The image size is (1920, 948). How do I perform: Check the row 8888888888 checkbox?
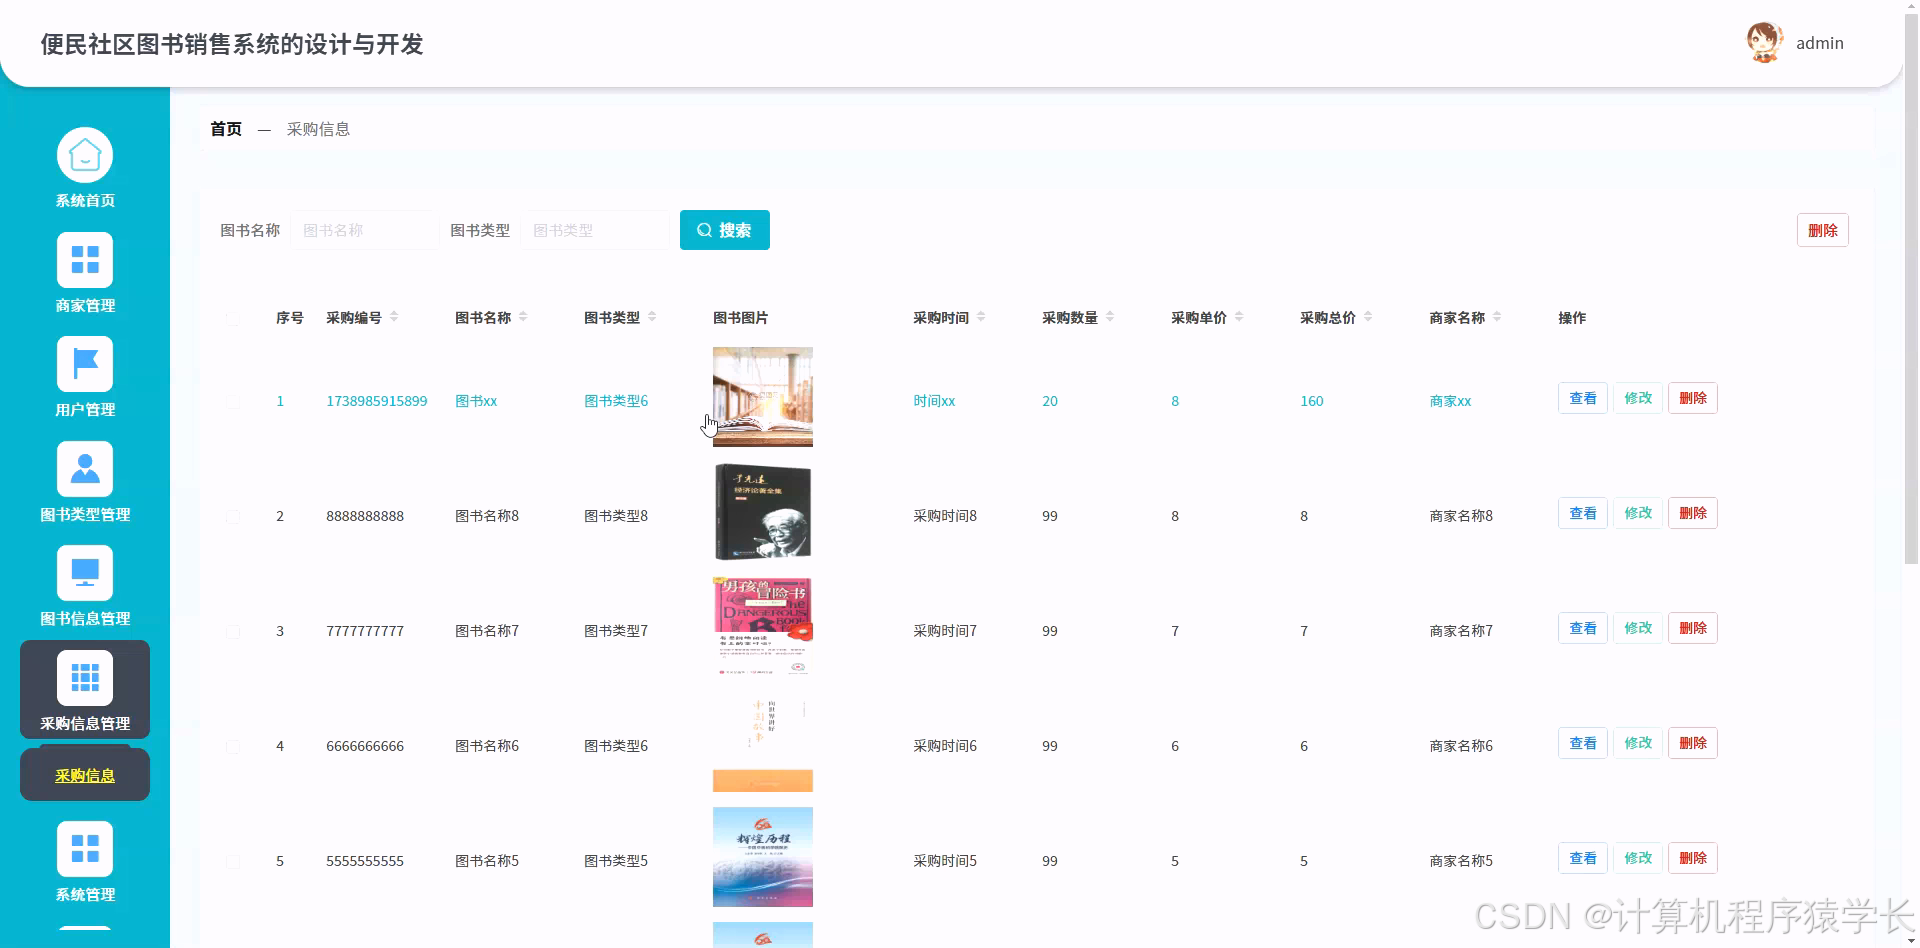tap(233, 516)
